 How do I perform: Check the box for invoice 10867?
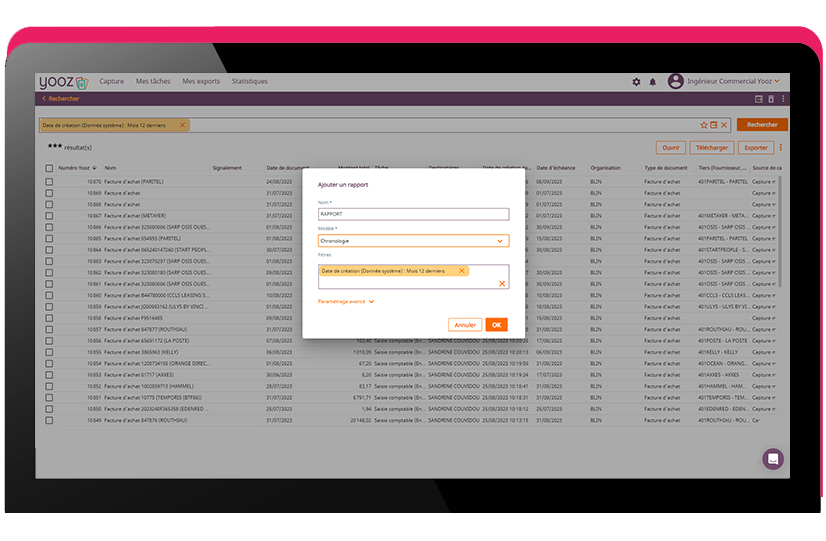click(x=49, y=215)
